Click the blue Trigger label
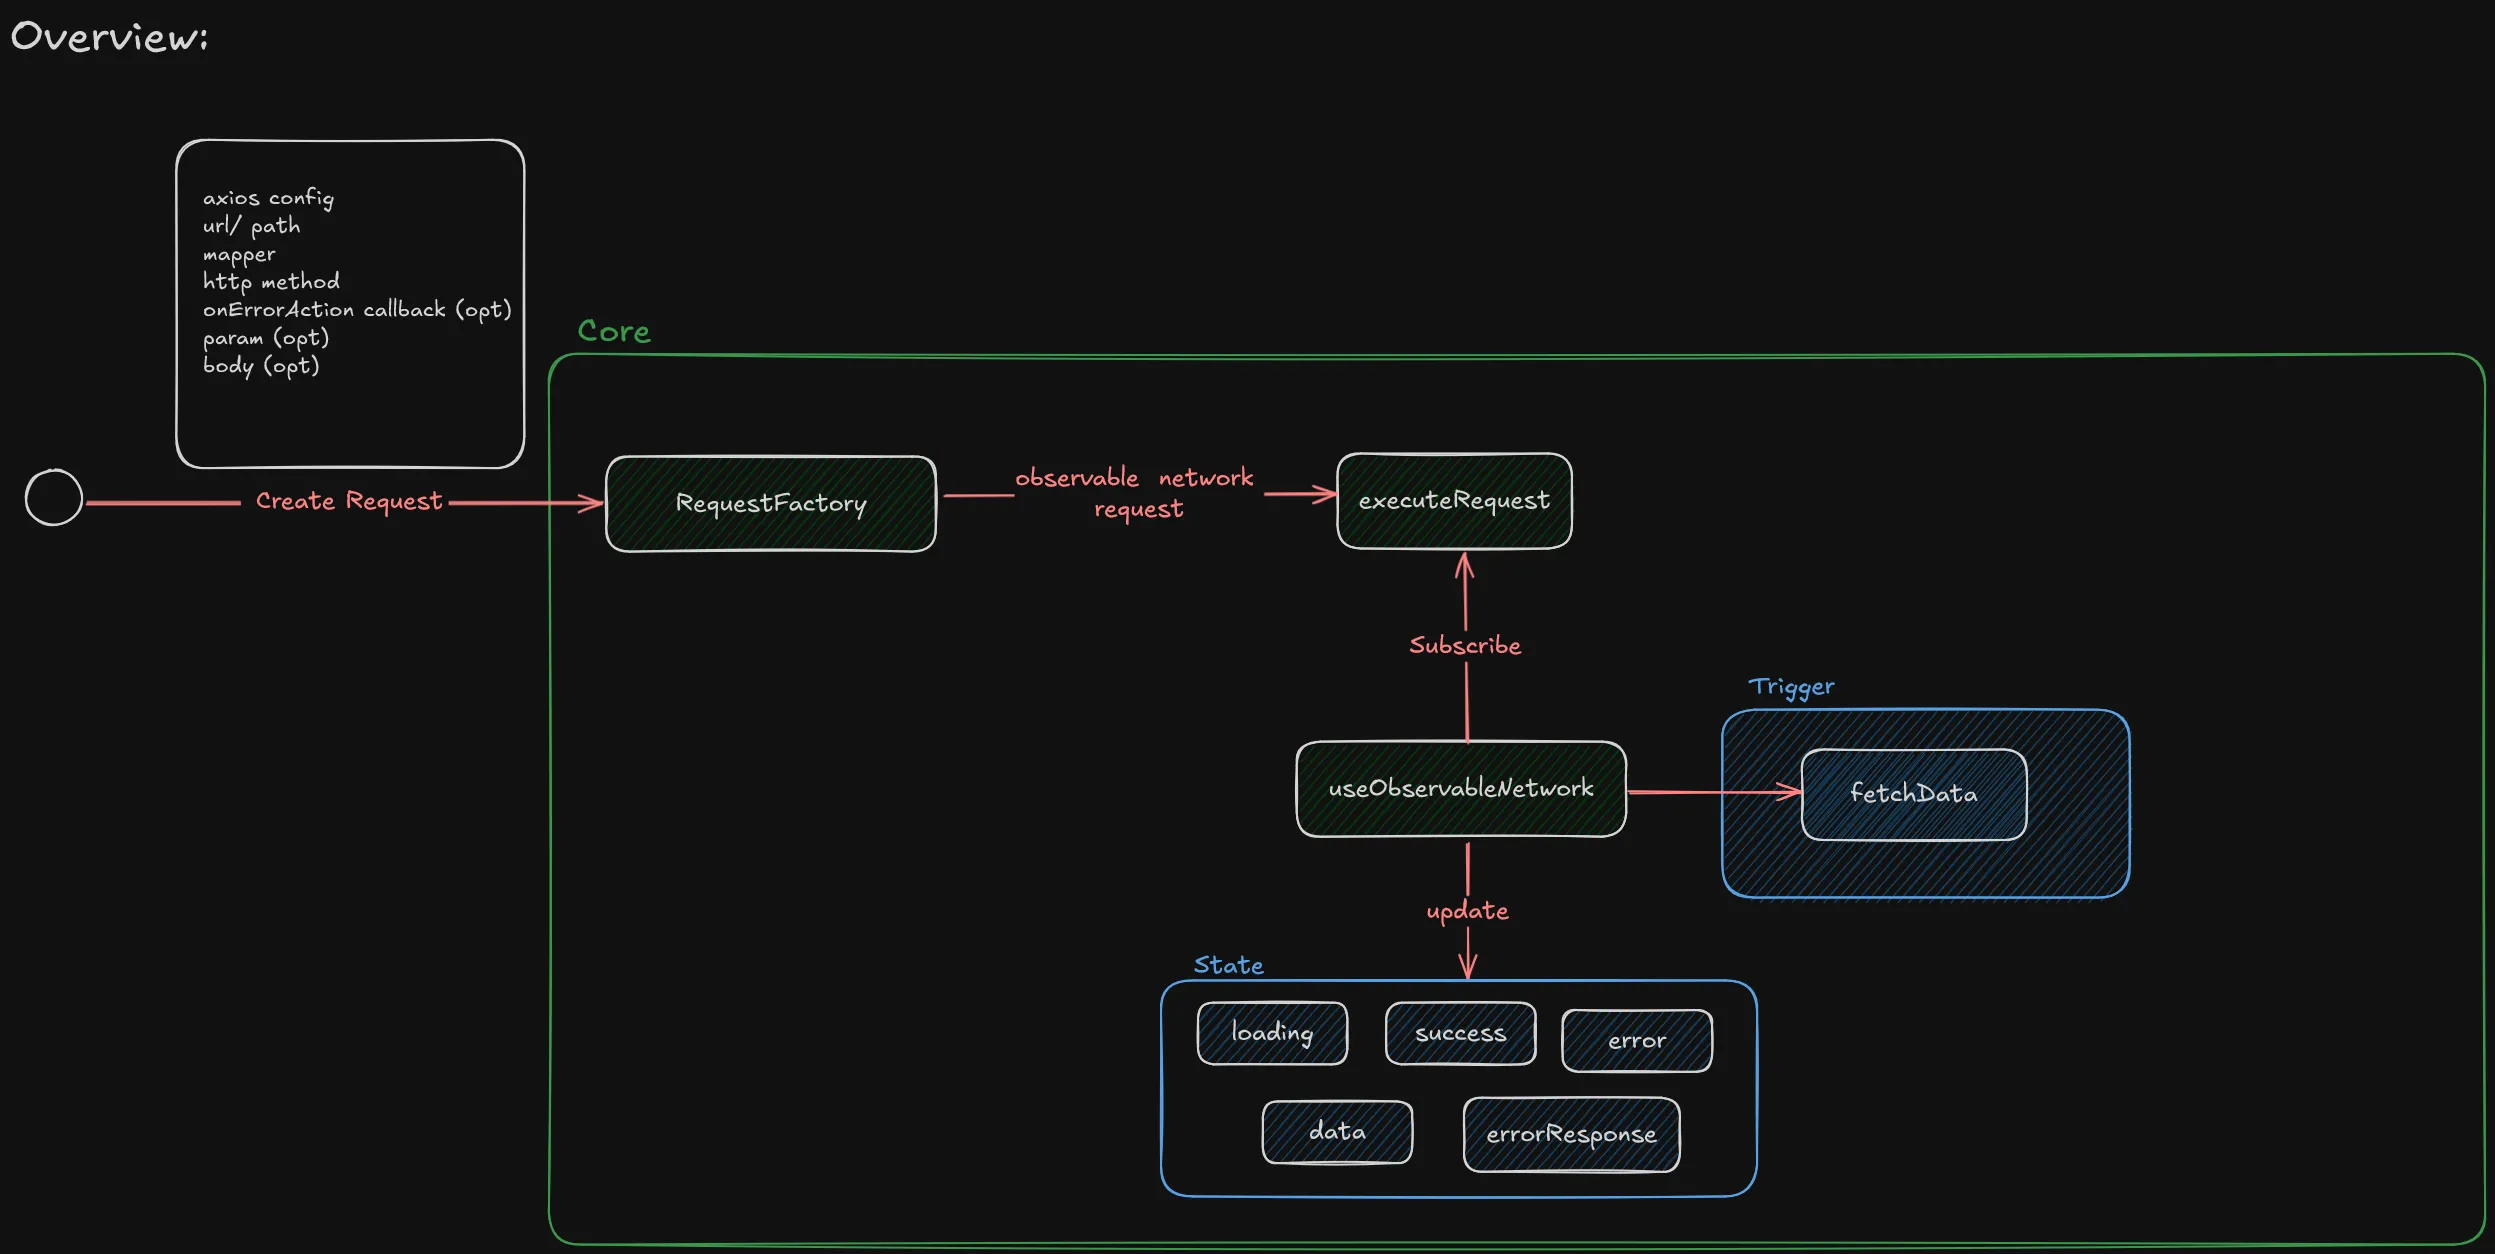Image resolution: width=2495 pixels, height=1254 pixels. (1791, 687)
